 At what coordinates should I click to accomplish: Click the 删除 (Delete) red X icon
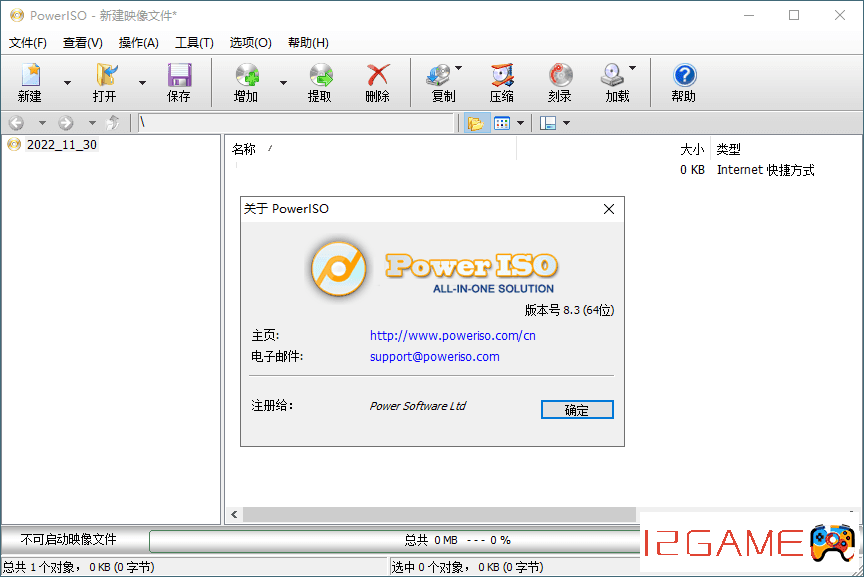(x=378, y=75)
